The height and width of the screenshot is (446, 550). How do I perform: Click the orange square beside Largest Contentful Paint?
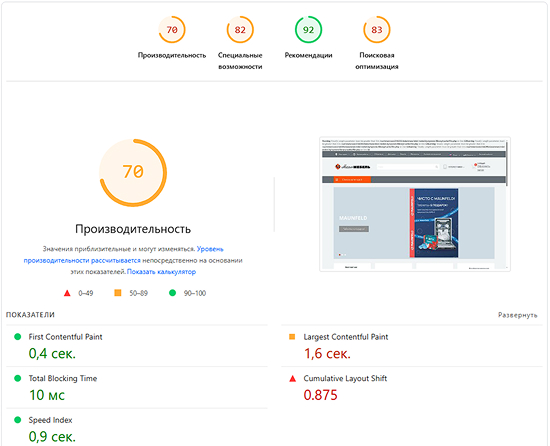[292, 337]
